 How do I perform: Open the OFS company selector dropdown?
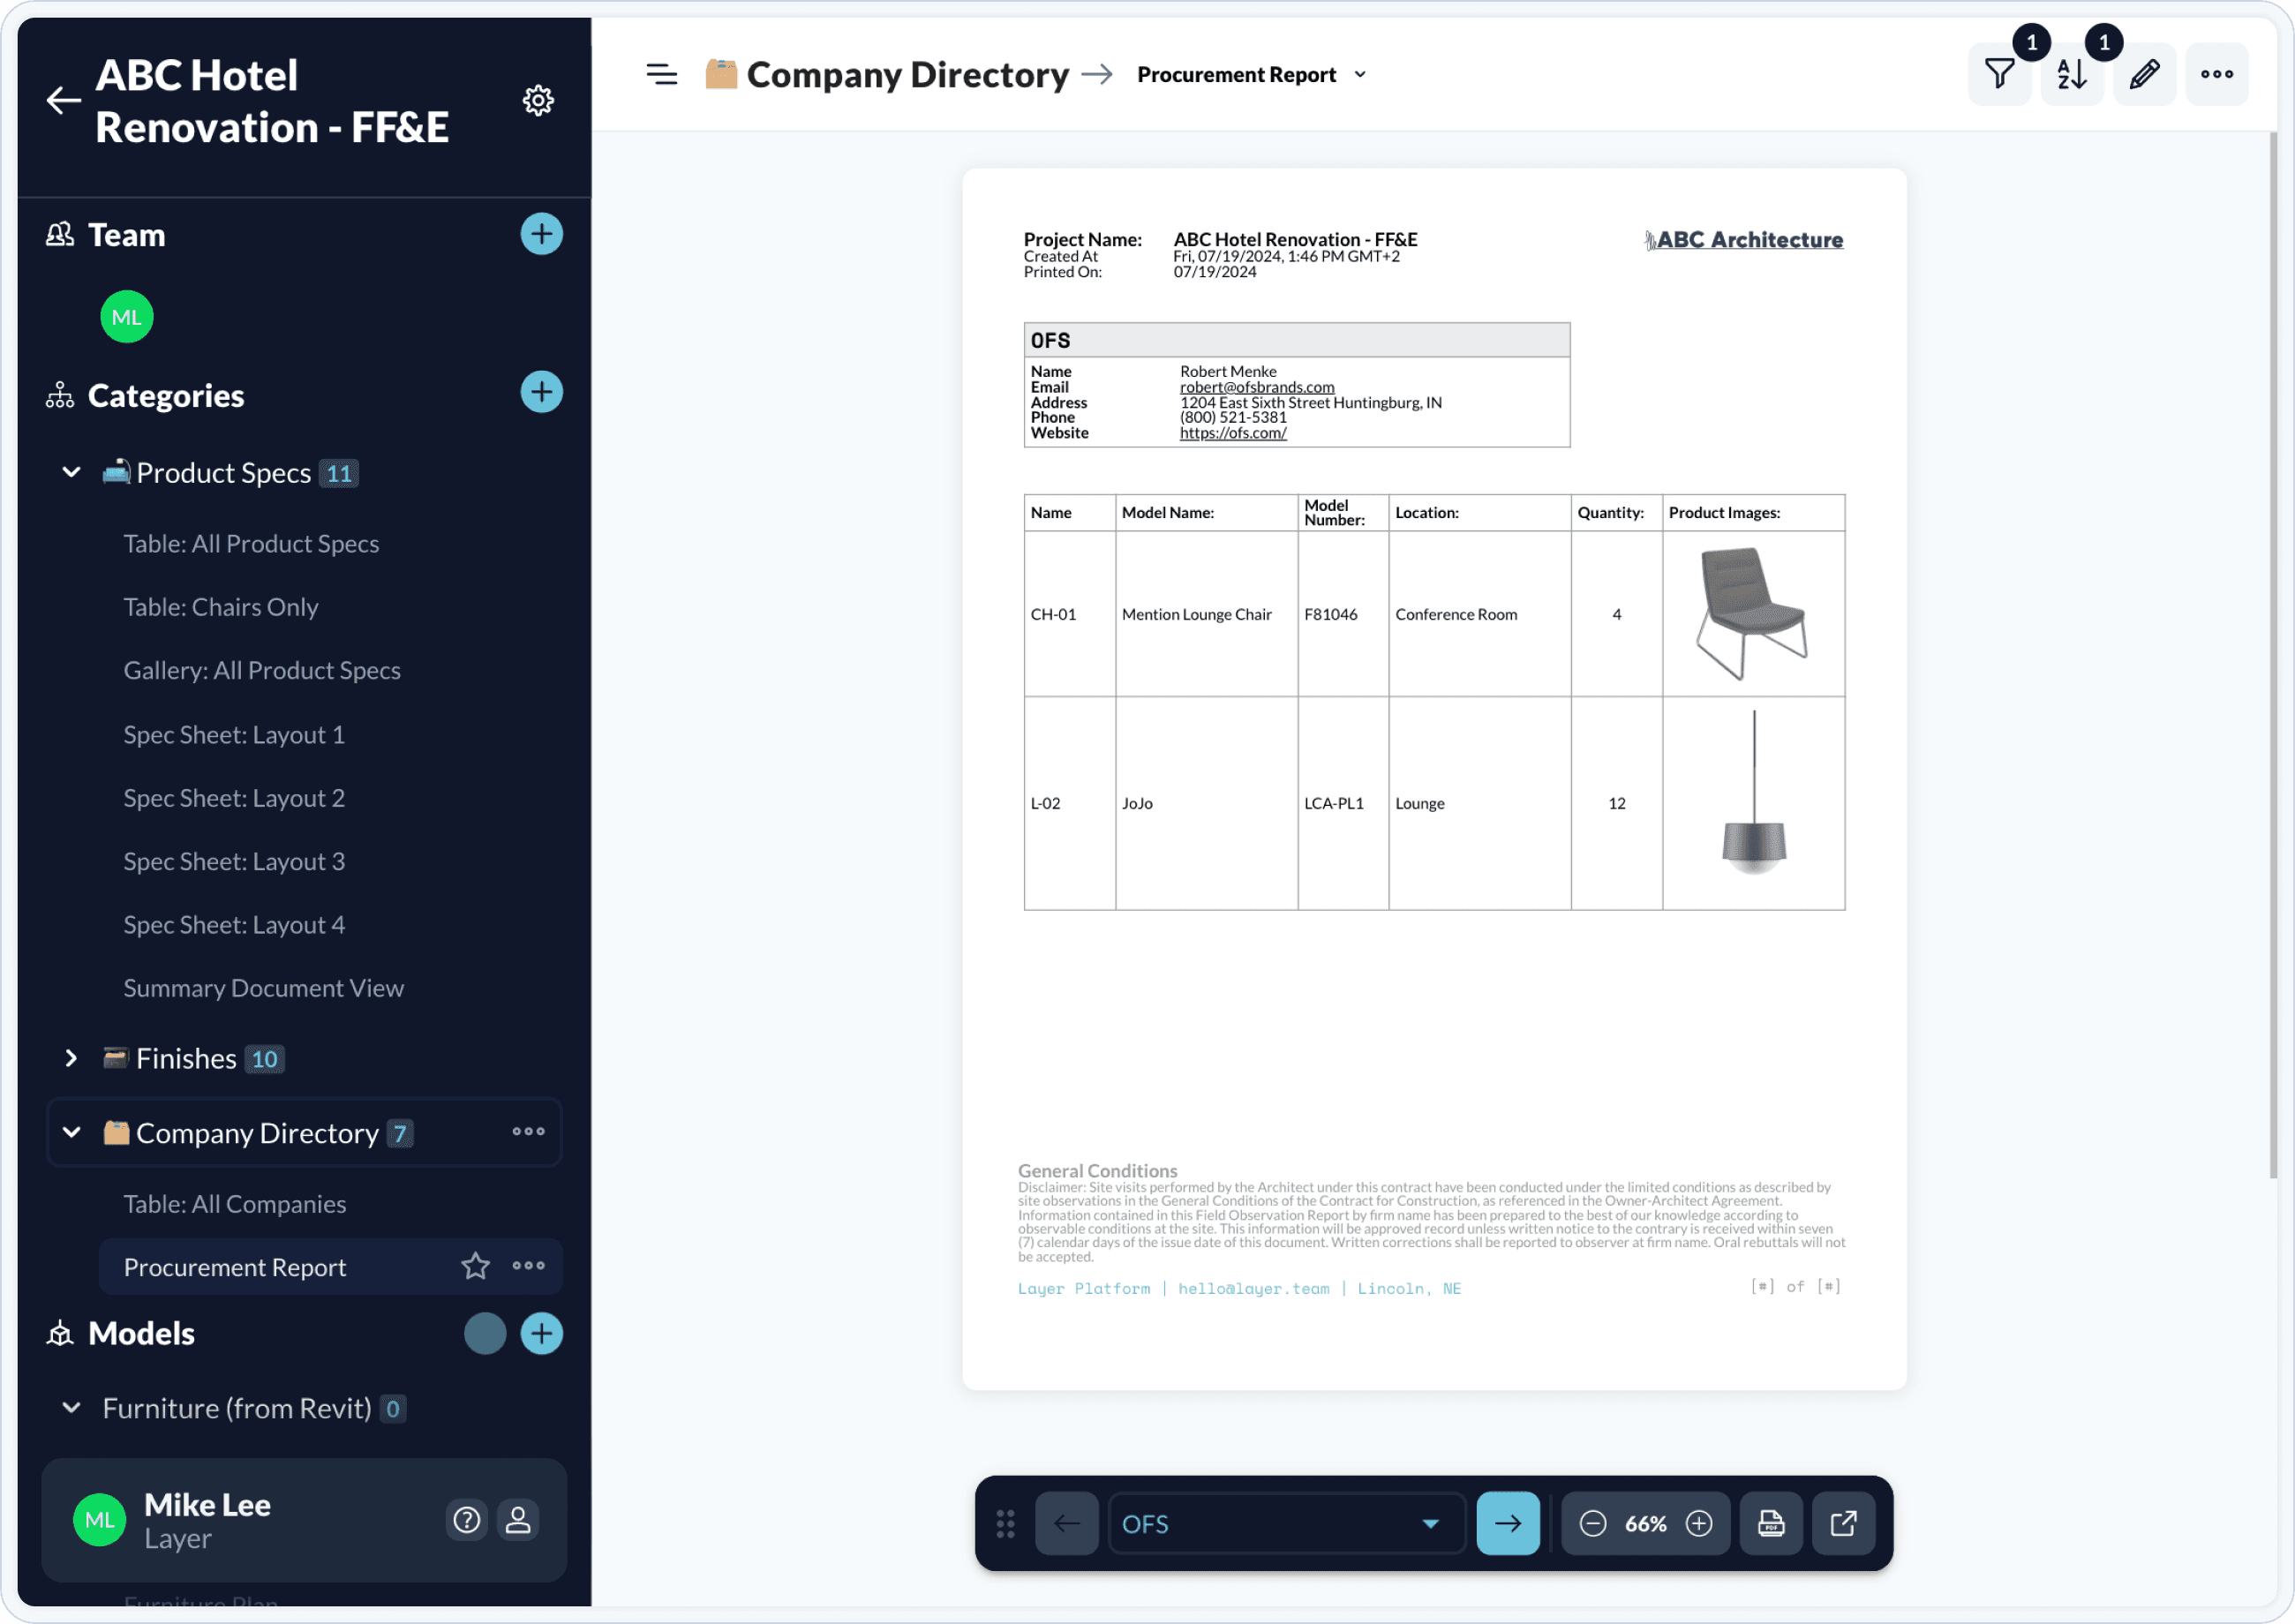click(1286, 1524)
